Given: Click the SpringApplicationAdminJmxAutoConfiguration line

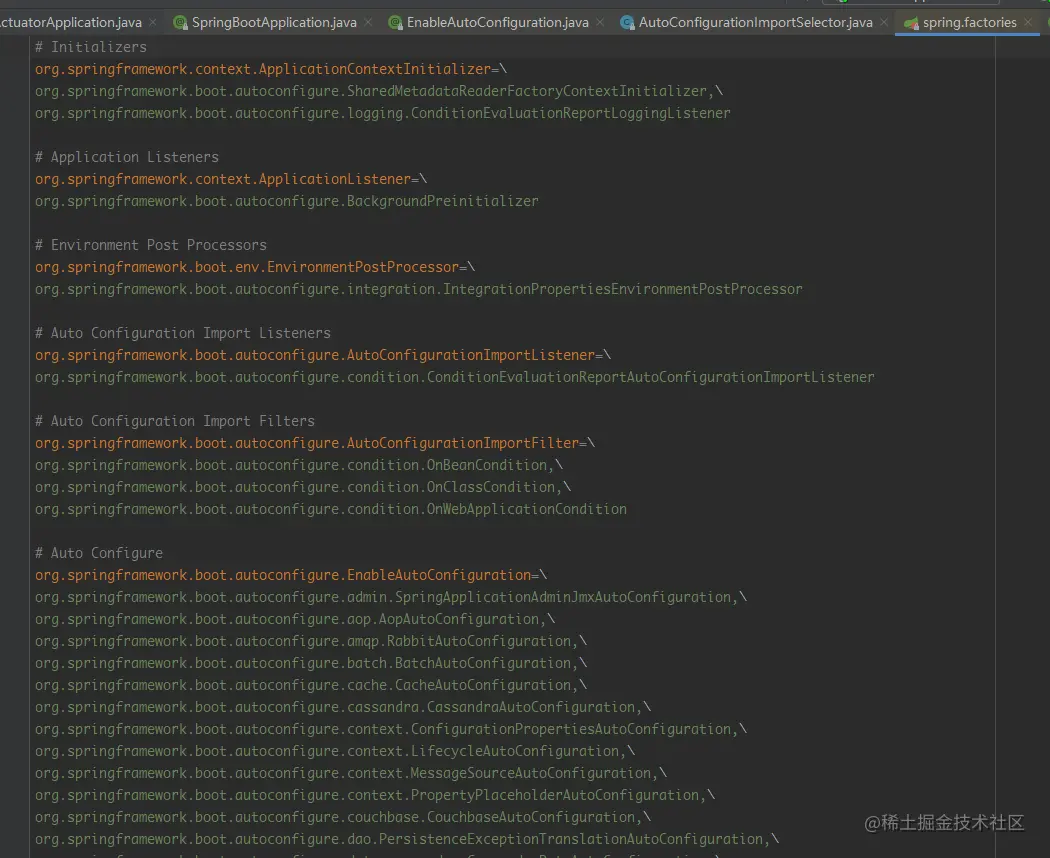Looking at the screenshot, I should pyautogui.click(x=391, y=597).
